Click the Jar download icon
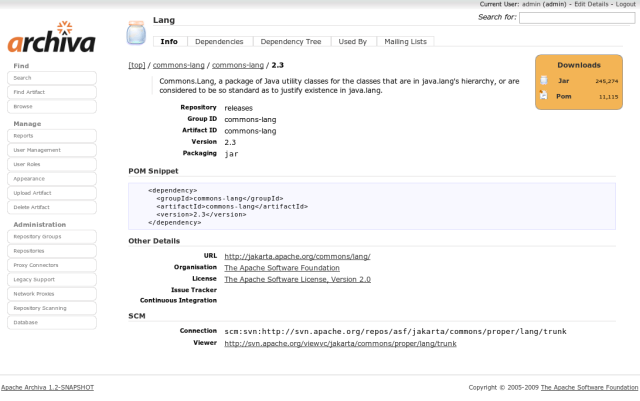Screen dimensions: 640x401 tap(543, 80)
